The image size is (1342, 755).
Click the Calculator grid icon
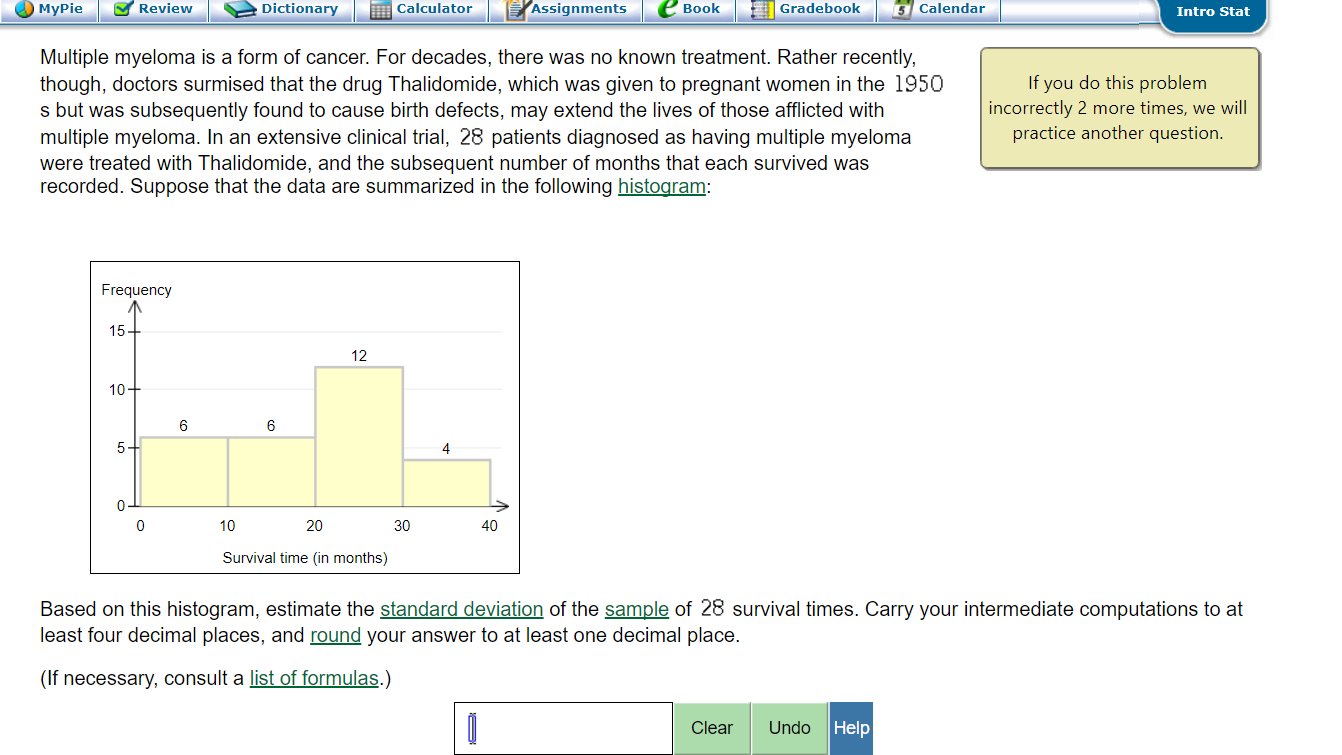[x=380, y=10]
